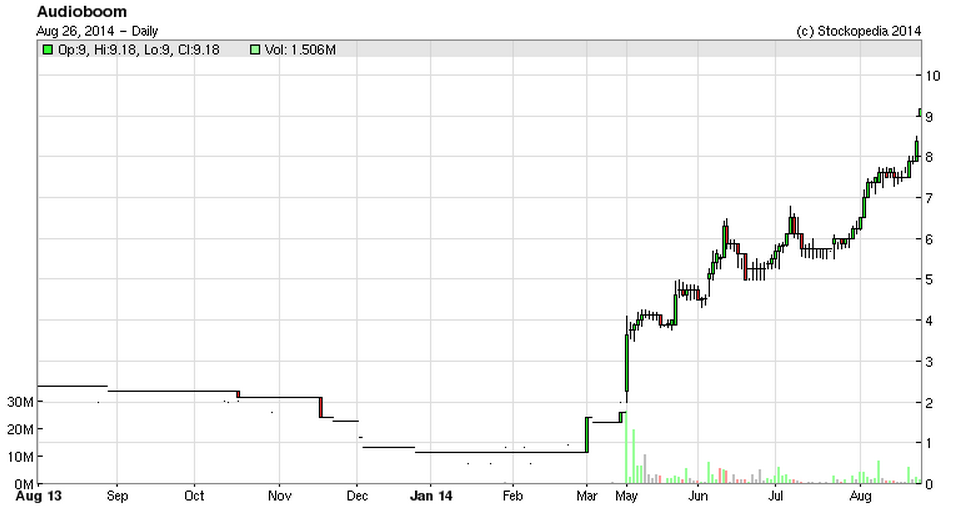The height and width of the screenshot is (519, 958).
Task: Click the 'Aug 13' x-axis label
Action: point(38,496)
